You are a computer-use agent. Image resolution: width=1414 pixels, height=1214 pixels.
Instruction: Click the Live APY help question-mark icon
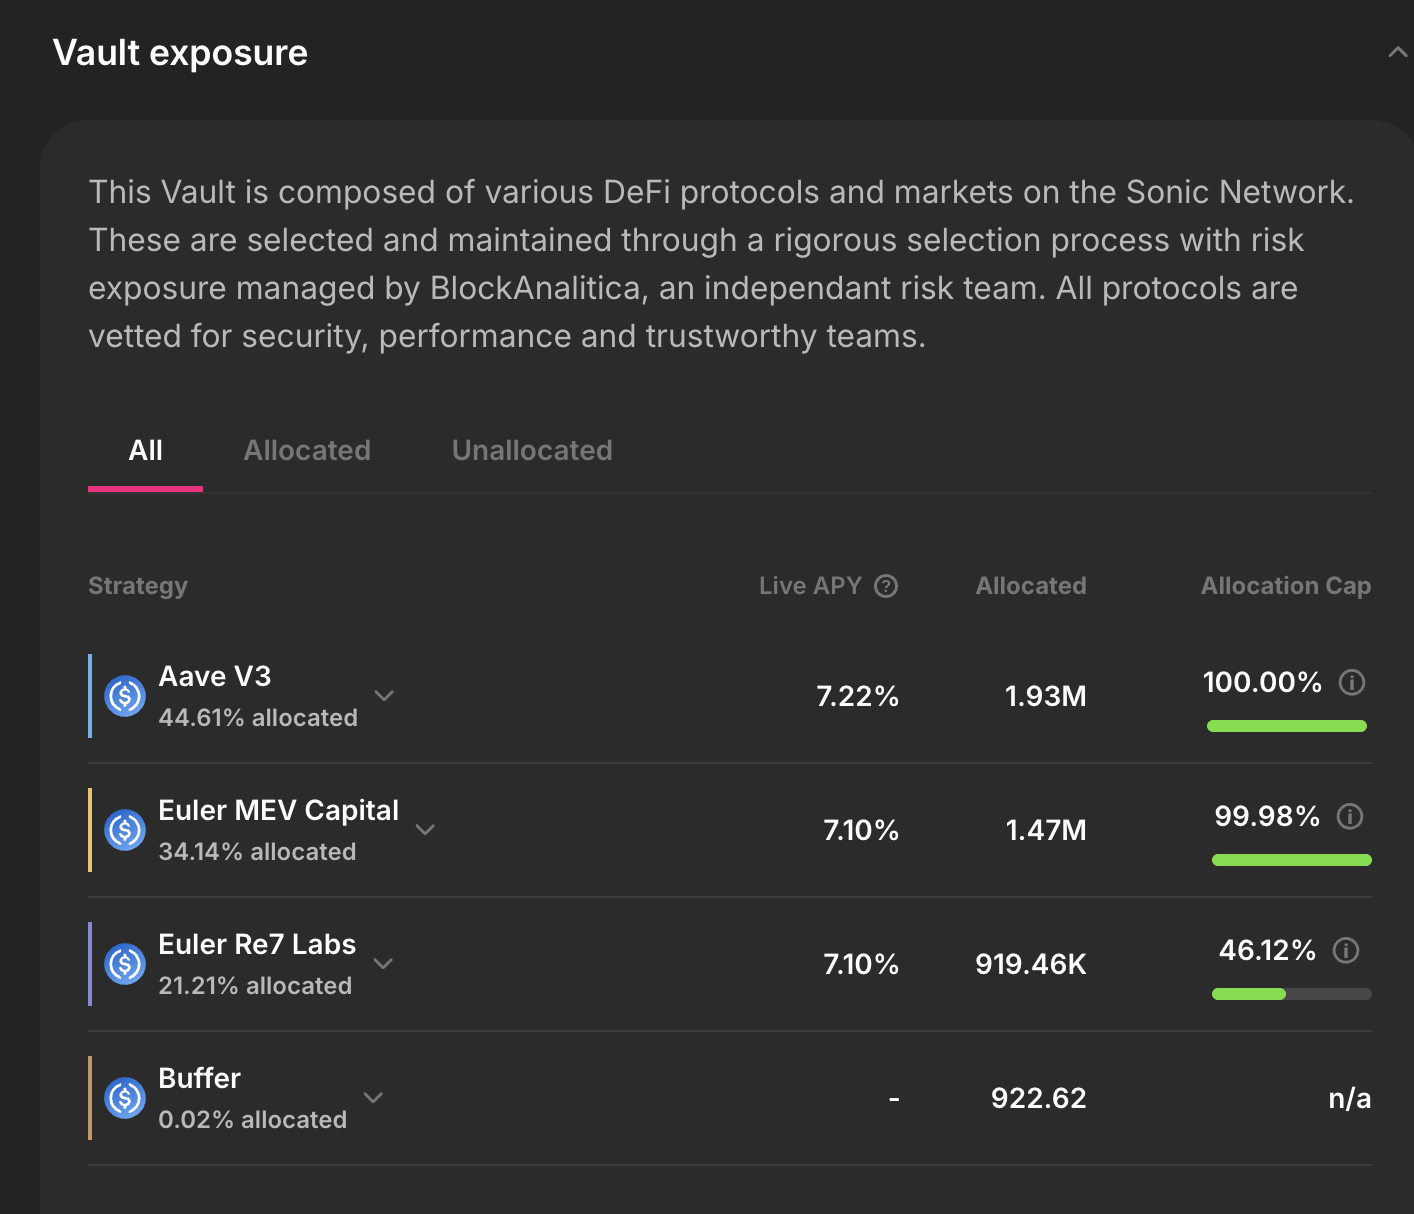pyautogui.click(x=886, y=586)
